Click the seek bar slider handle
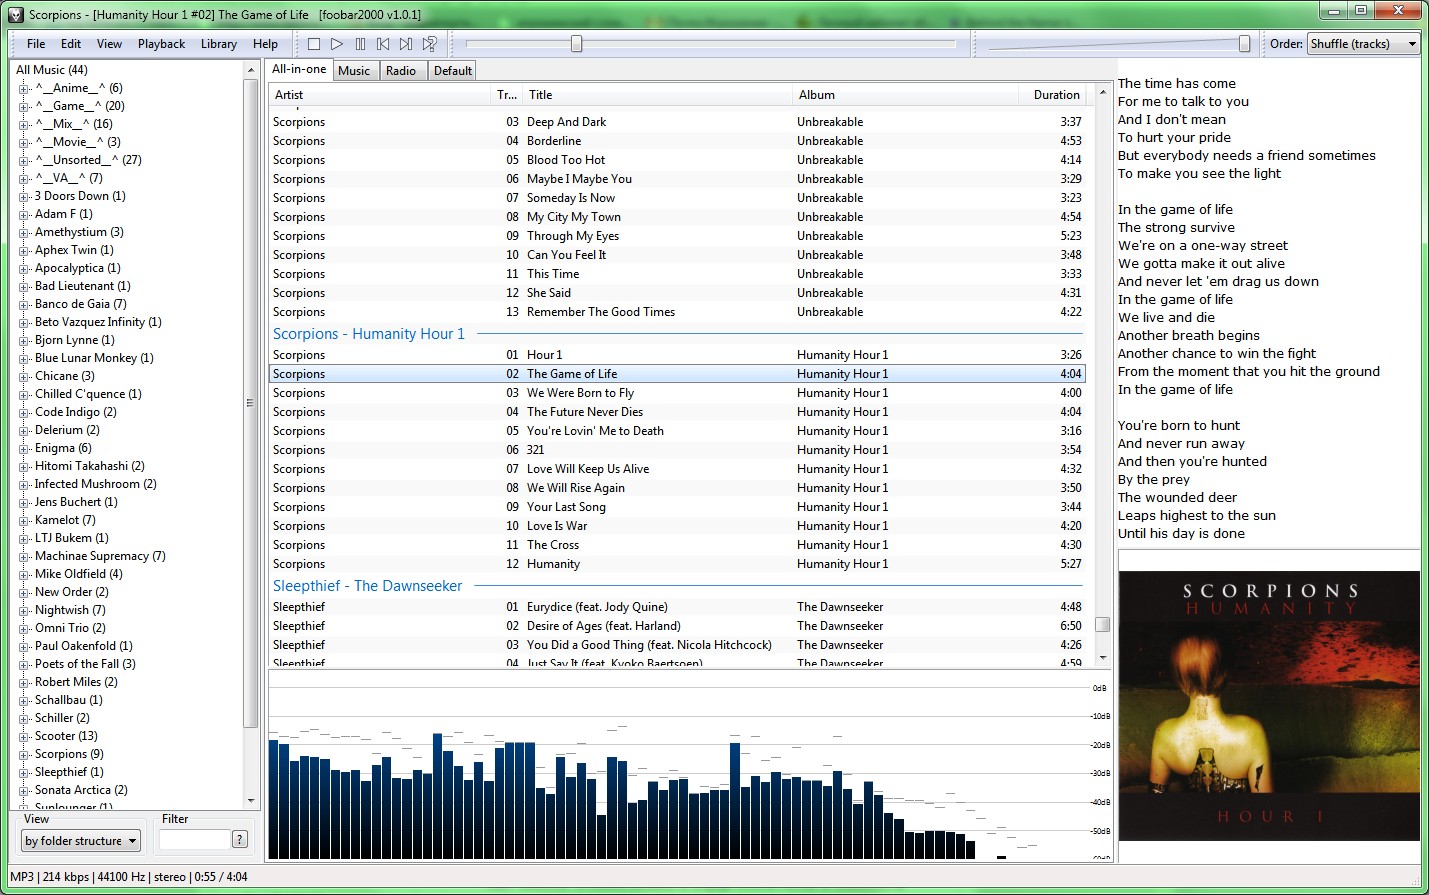The height and width of the screenshot is (895, 1429). 576,44
